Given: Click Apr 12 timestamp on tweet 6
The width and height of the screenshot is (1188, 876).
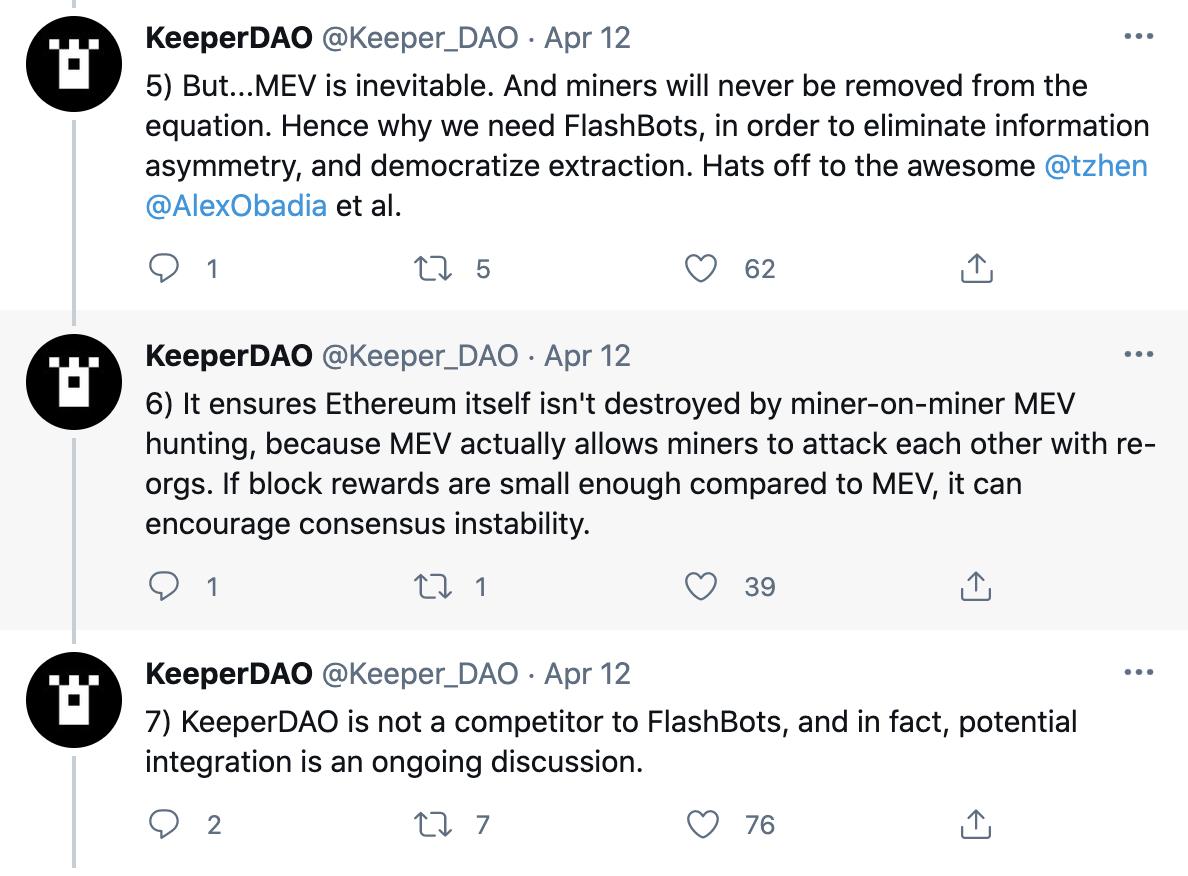Looking at the screenshot, I should (587, 355).
